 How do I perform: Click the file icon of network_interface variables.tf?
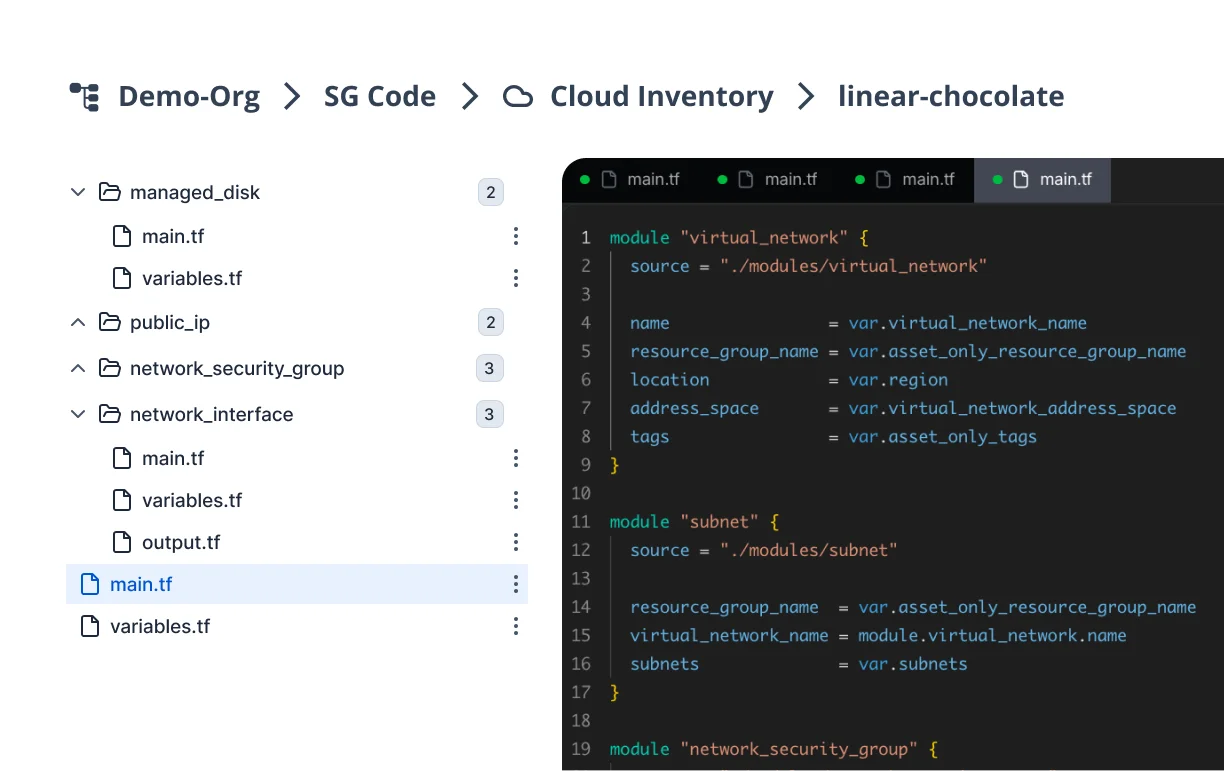[x=122, y=501]
